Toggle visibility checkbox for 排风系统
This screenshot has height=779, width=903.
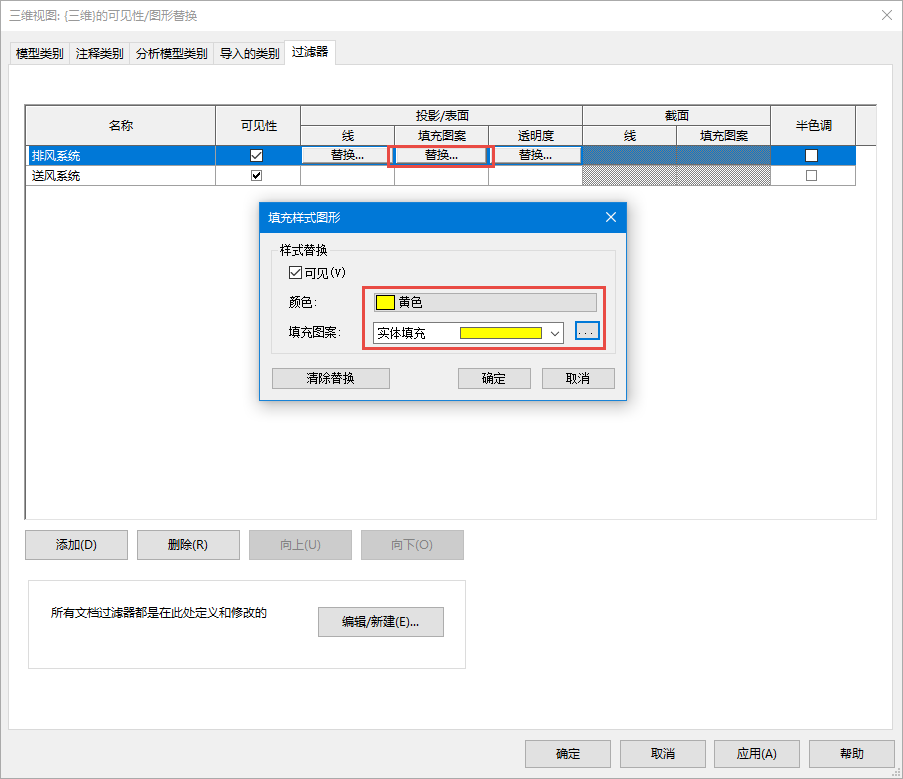click(256, 155)
